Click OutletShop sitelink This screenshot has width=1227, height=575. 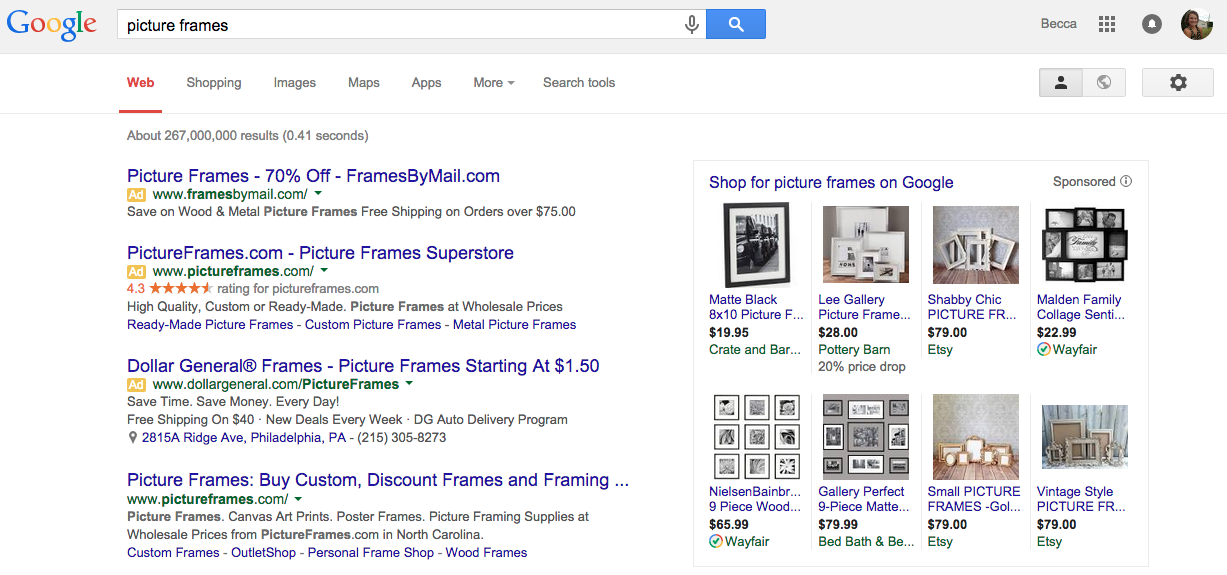pyautogui.click(x=264, y=552)
